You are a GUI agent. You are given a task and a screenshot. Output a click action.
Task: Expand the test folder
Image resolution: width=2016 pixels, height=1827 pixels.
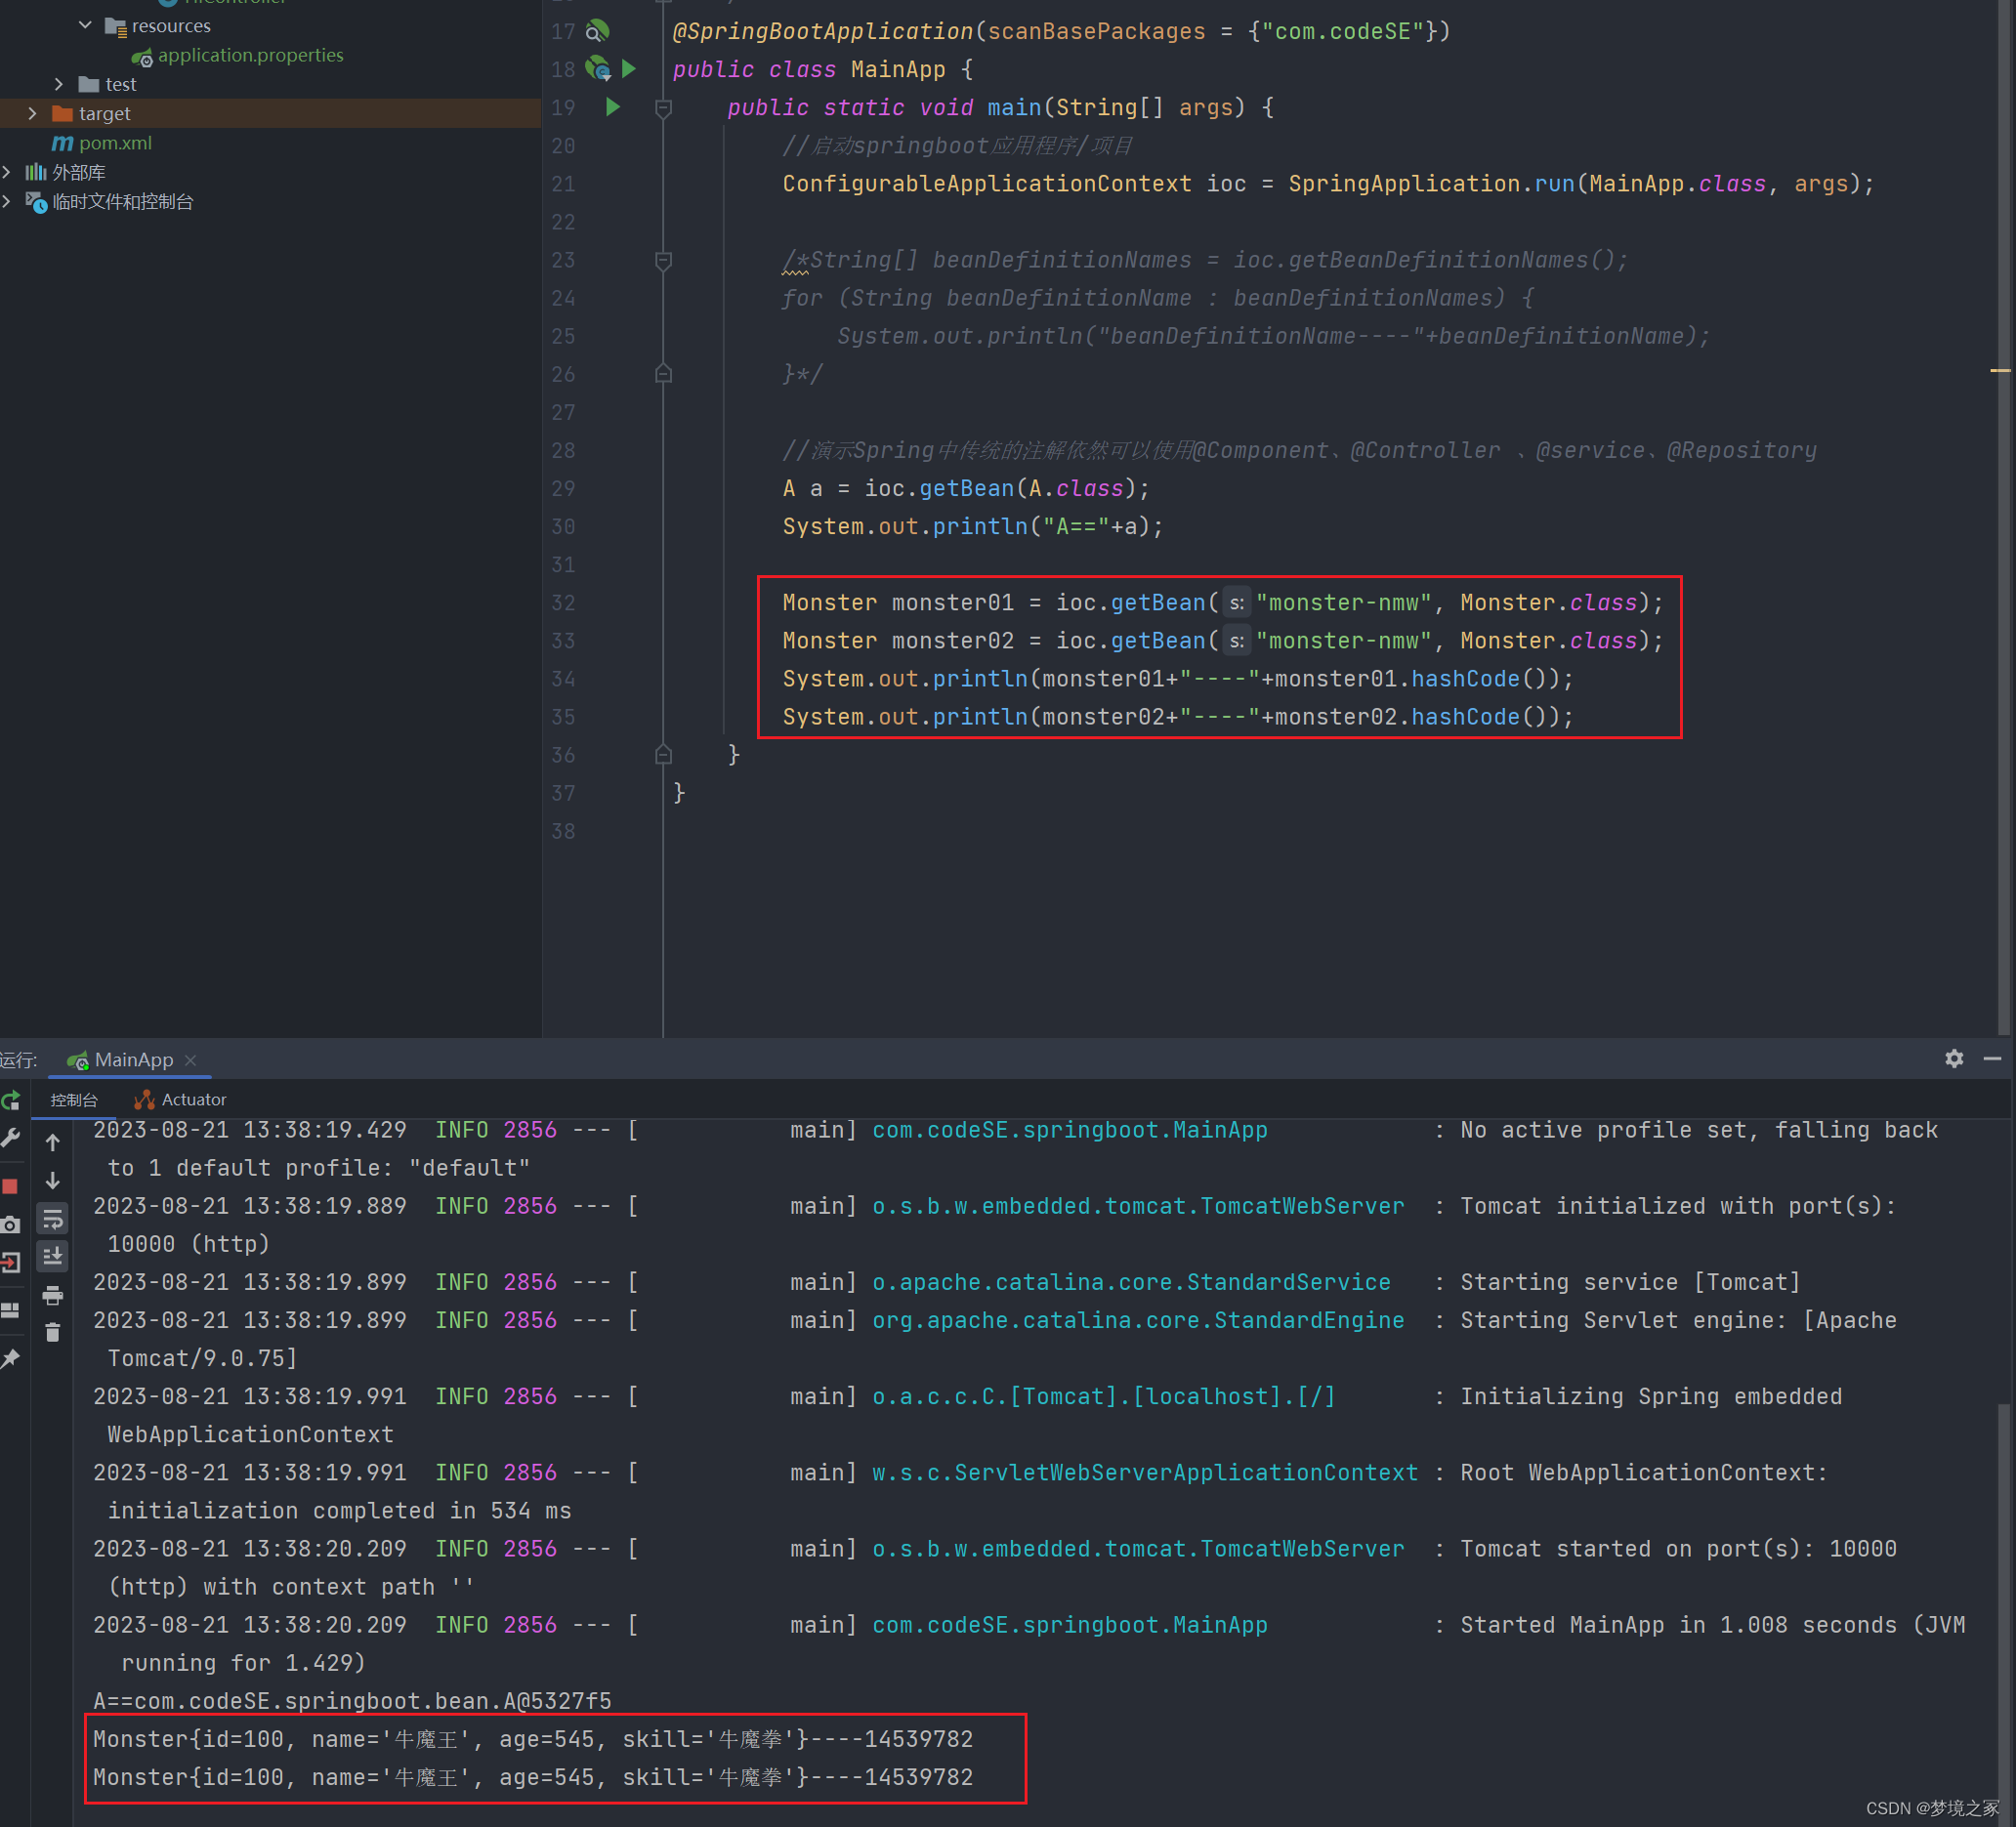58,84
